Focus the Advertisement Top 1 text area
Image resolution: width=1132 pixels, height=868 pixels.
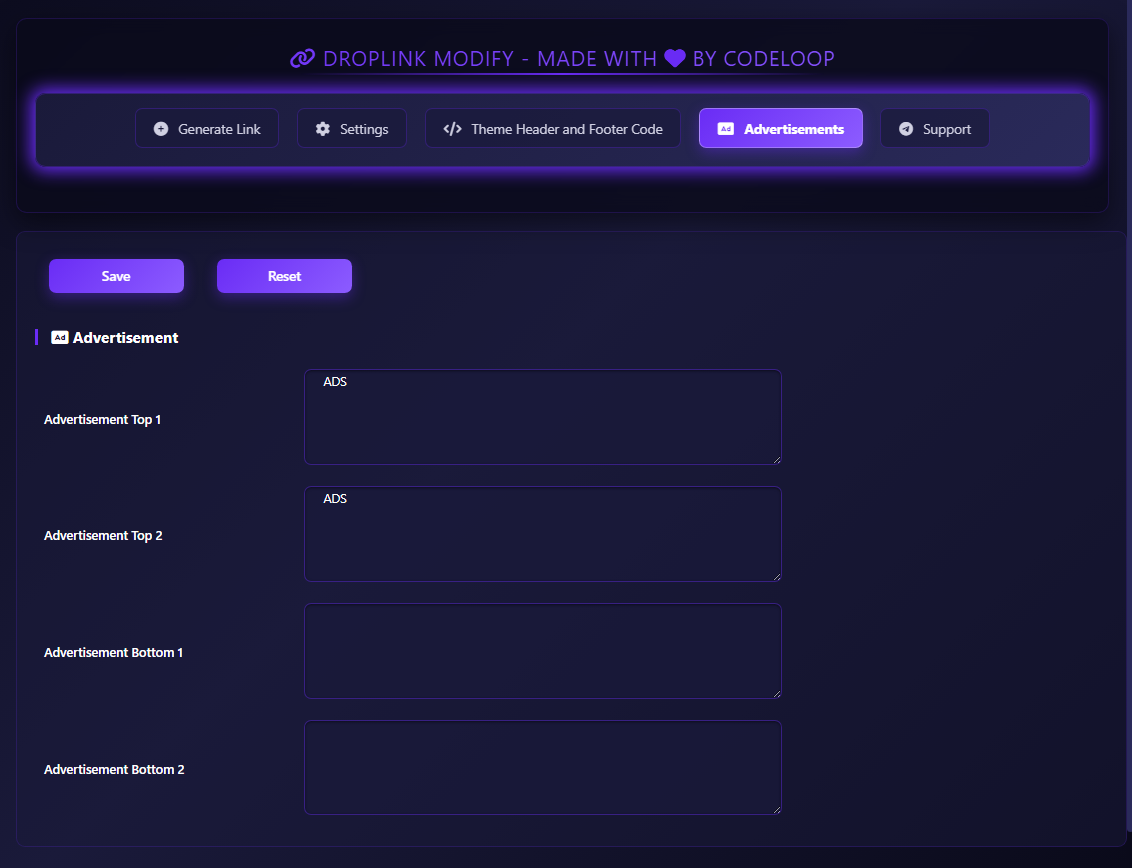tap(543, 417)
